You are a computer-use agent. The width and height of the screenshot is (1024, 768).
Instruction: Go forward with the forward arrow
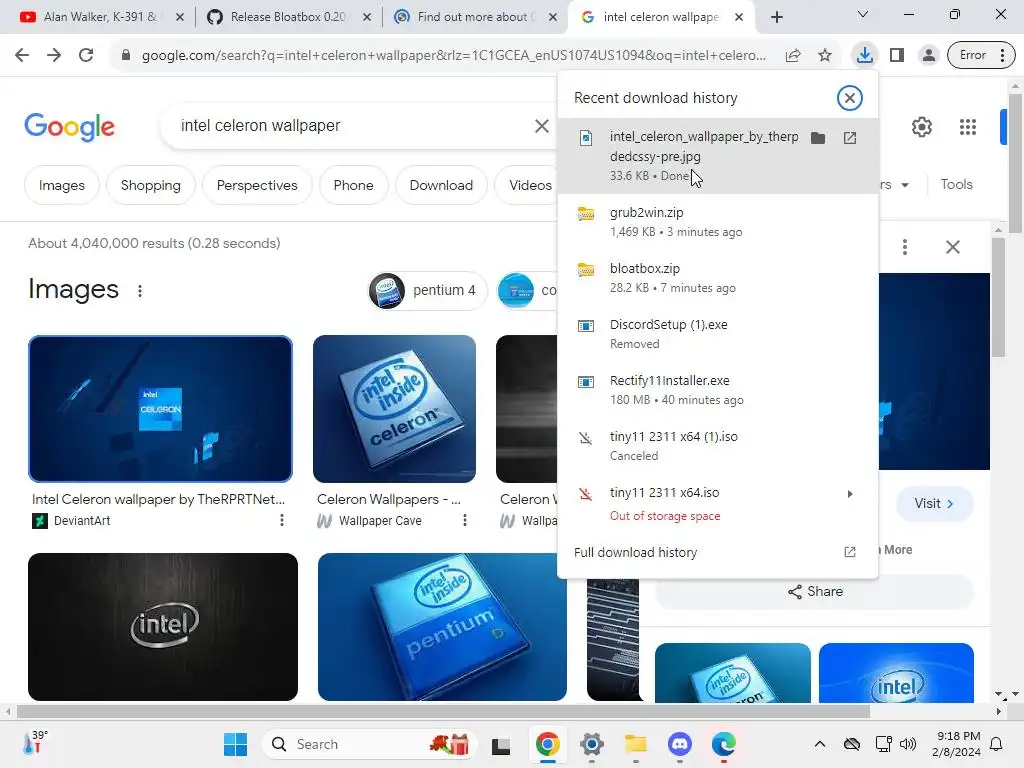(54, 55)
